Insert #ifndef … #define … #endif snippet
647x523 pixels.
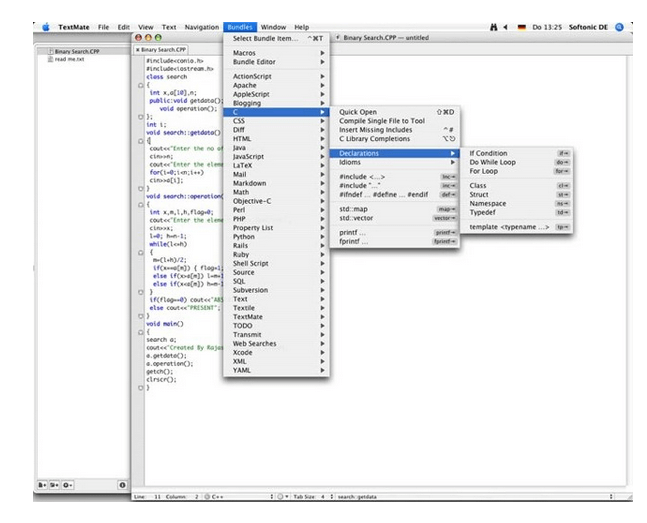tap(395, 194)
